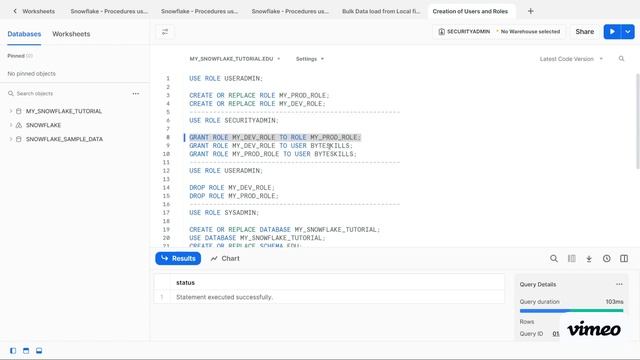Run the query with the play button

point(612,31)
